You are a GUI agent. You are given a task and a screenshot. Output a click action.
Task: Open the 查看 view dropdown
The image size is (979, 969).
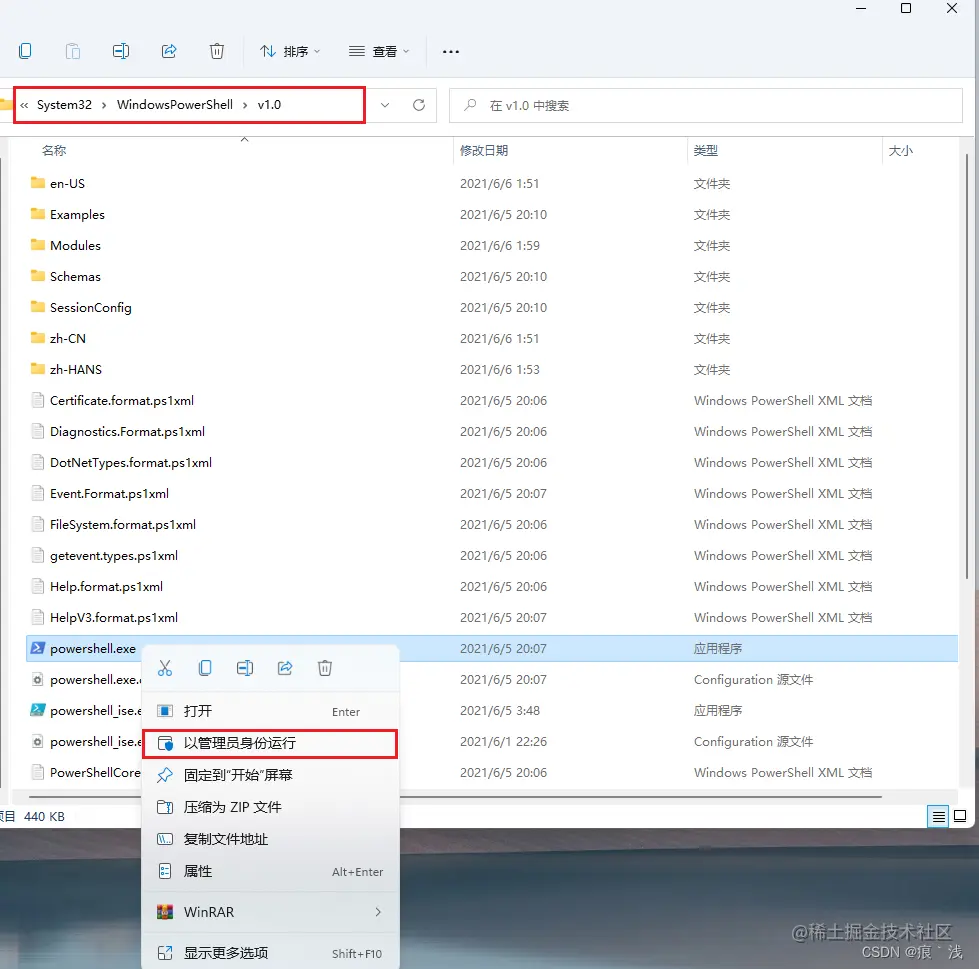[379, 51]
